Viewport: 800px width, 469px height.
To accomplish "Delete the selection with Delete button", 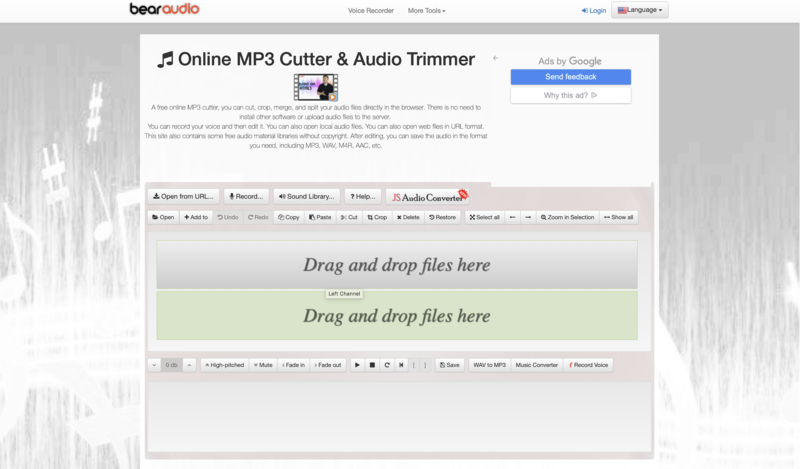I will (408, 217).
